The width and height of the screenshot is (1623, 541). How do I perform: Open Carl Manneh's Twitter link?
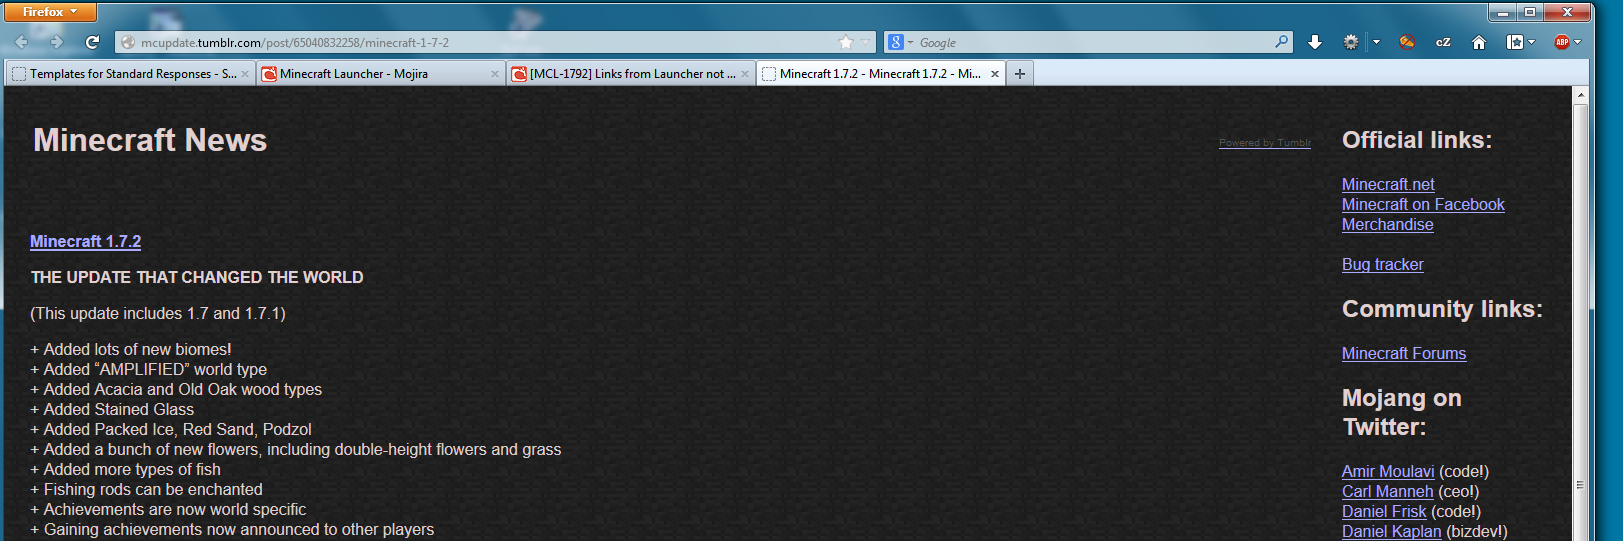(1388, 492)
